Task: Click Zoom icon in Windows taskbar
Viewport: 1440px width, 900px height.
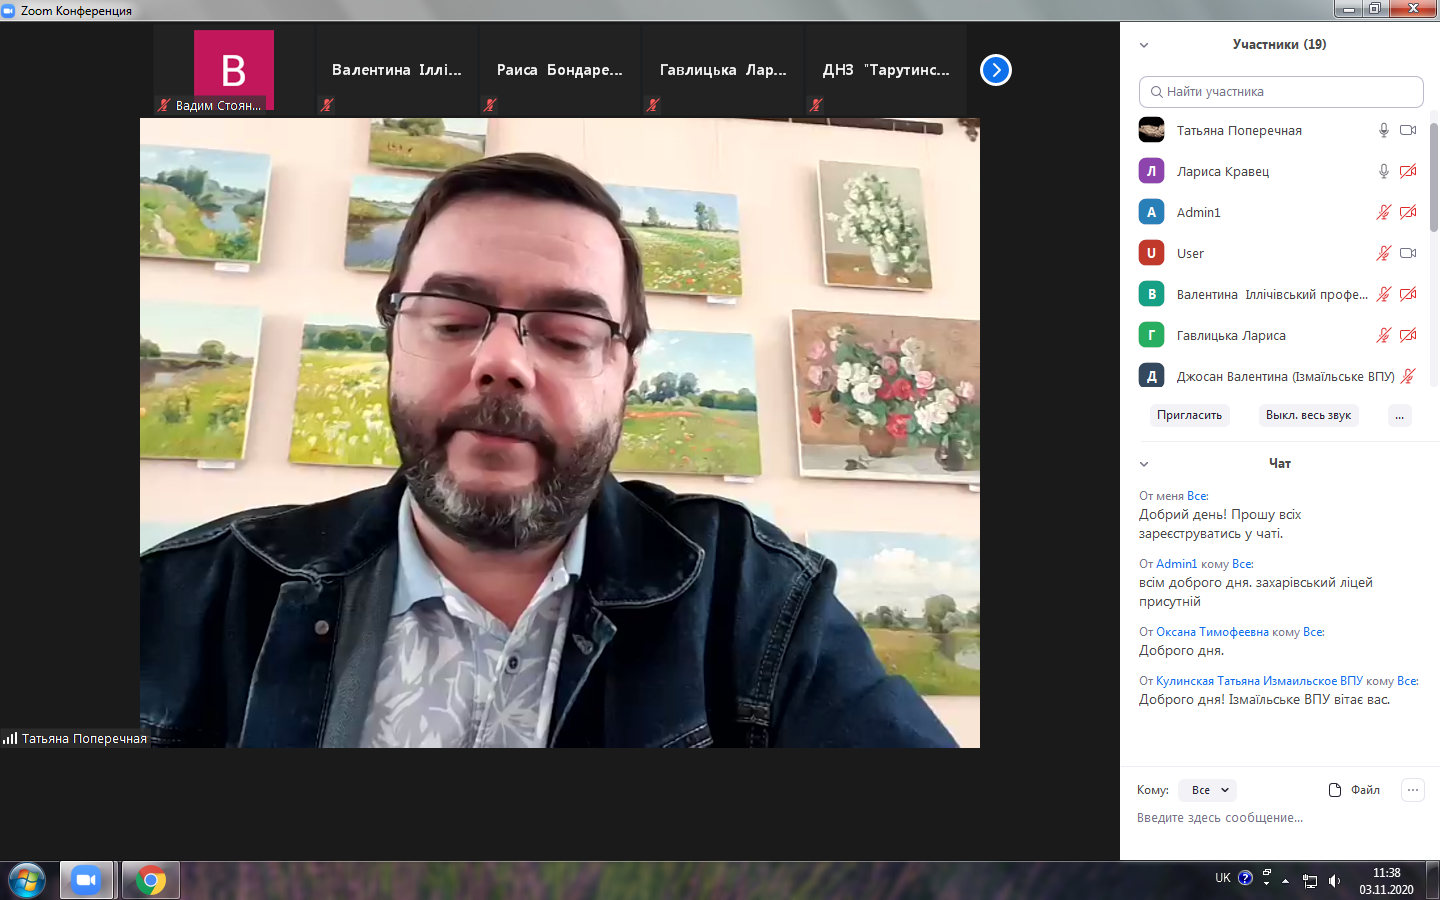Action: 87,880
